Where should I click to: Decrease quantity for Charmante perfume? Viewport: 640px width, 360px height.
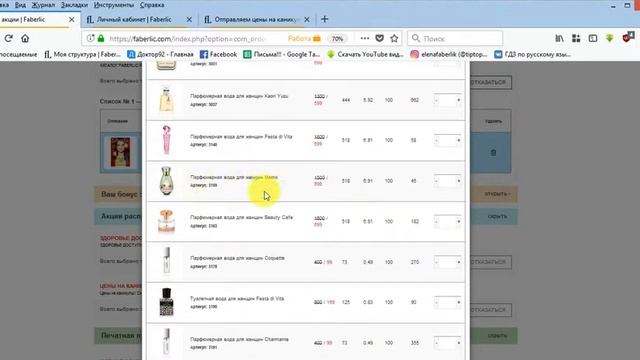[x=436, y=343]
